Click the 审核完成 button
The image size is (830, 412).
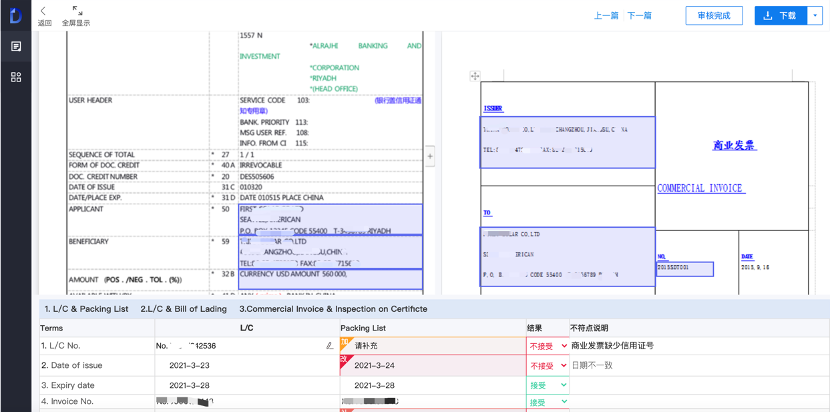(714, 16)
